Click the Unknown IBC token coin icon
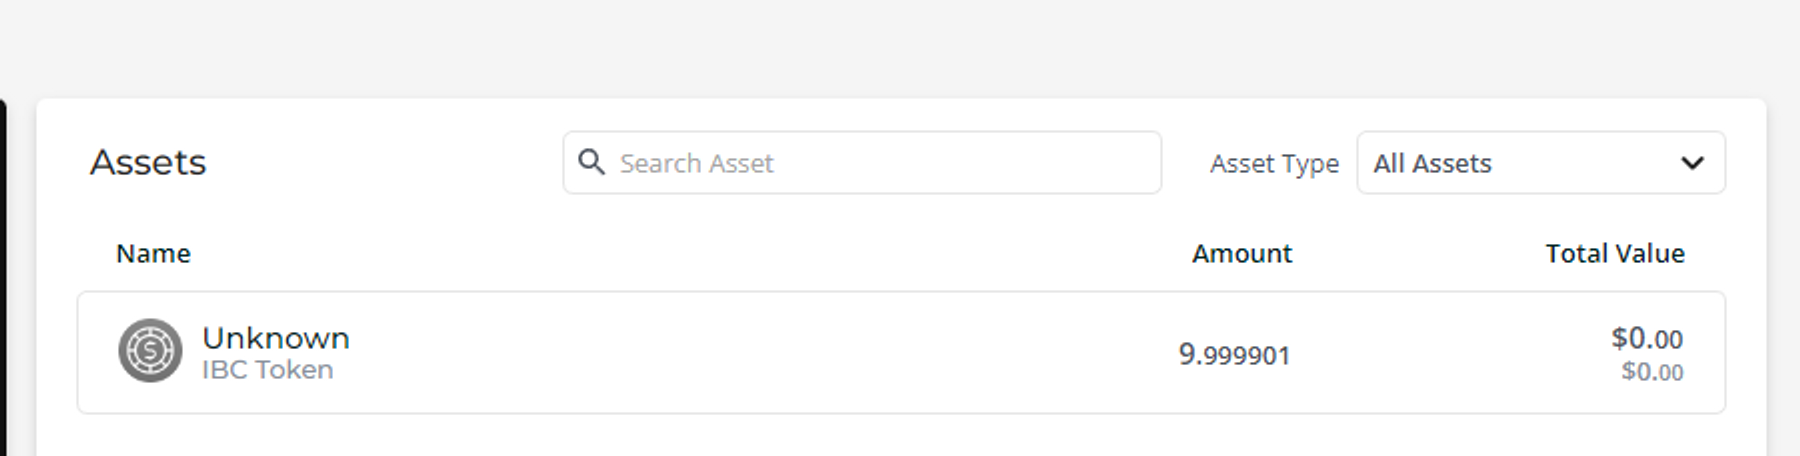 (x=150, y=351)
